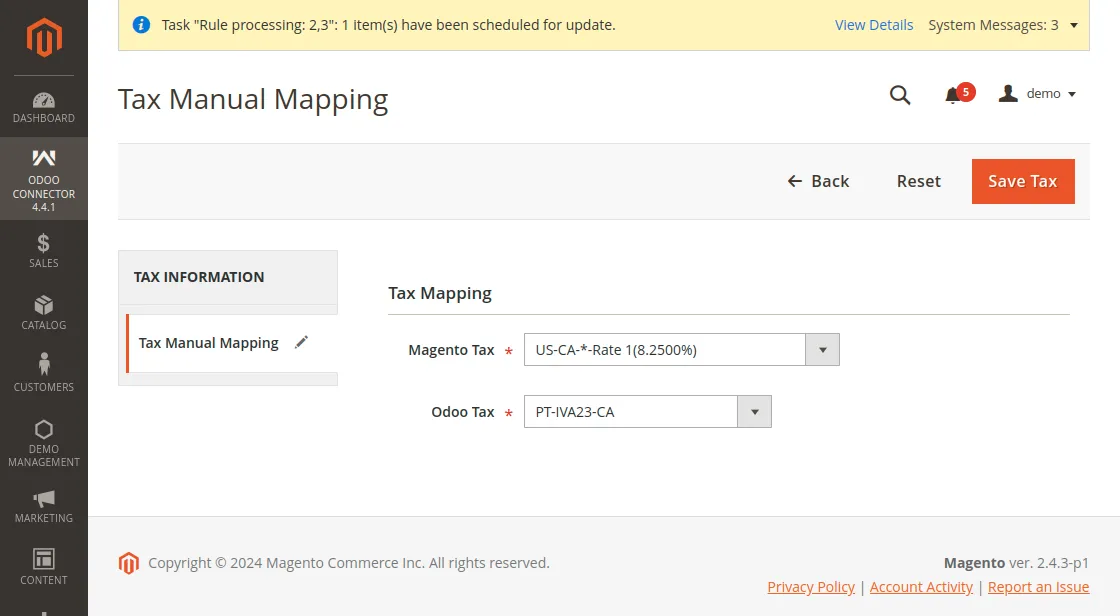Image resolution: width=1120 pixels, height=616 pixels.
Task: Open the demo user account menu
Action: click(x=1038, y=93)
